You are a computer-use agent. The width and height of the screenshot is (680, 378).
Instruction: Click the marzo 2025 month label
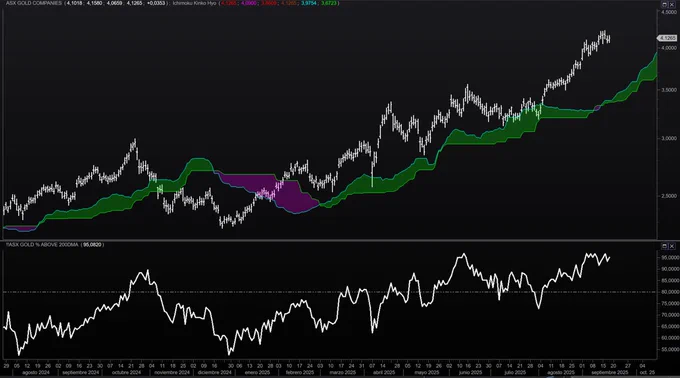[343, 373]
